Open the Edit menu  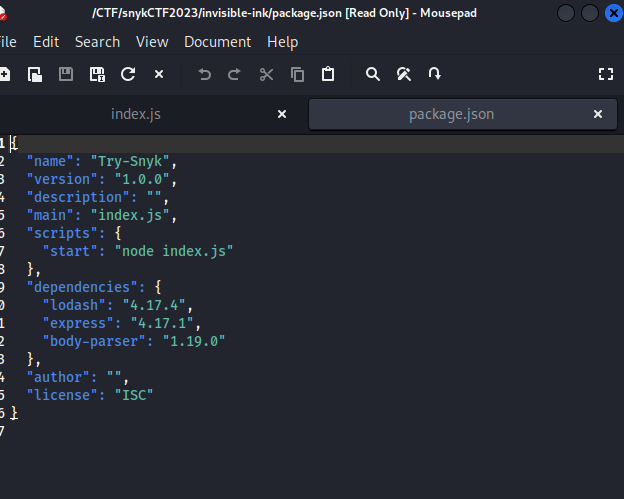coord(46,42)
